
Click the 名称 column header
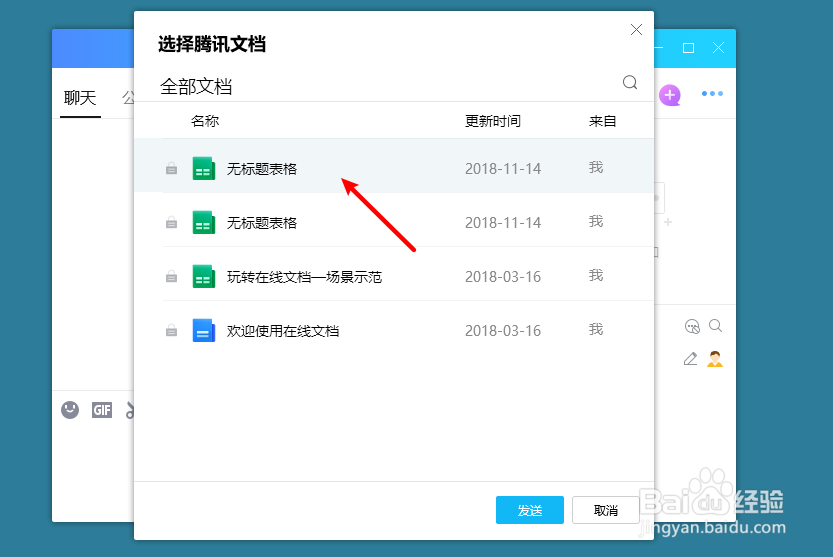point(205,121)
